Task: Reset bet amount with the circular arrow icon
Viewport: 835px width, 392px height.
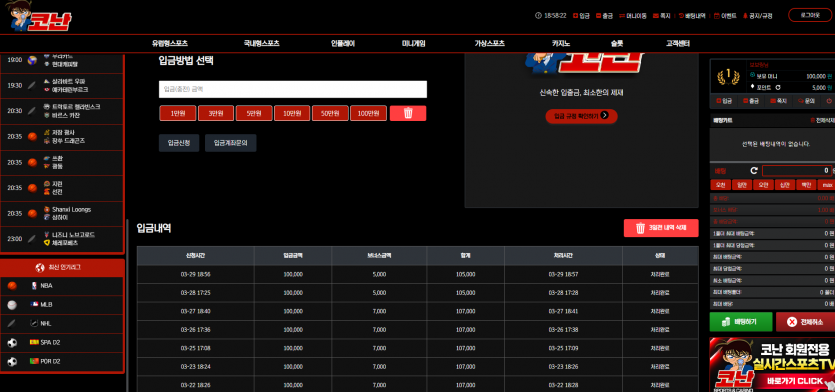Action: click(x=754, y=170)
